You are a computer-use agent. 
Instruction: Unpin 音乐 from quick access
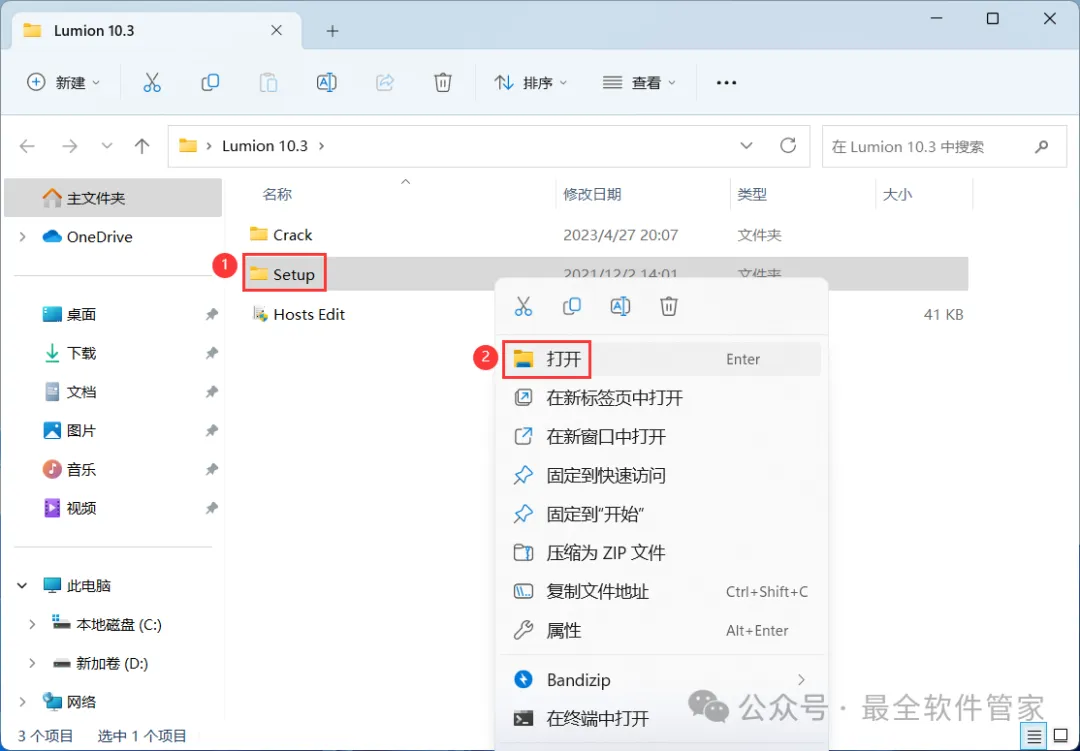[x=211, y=469]
